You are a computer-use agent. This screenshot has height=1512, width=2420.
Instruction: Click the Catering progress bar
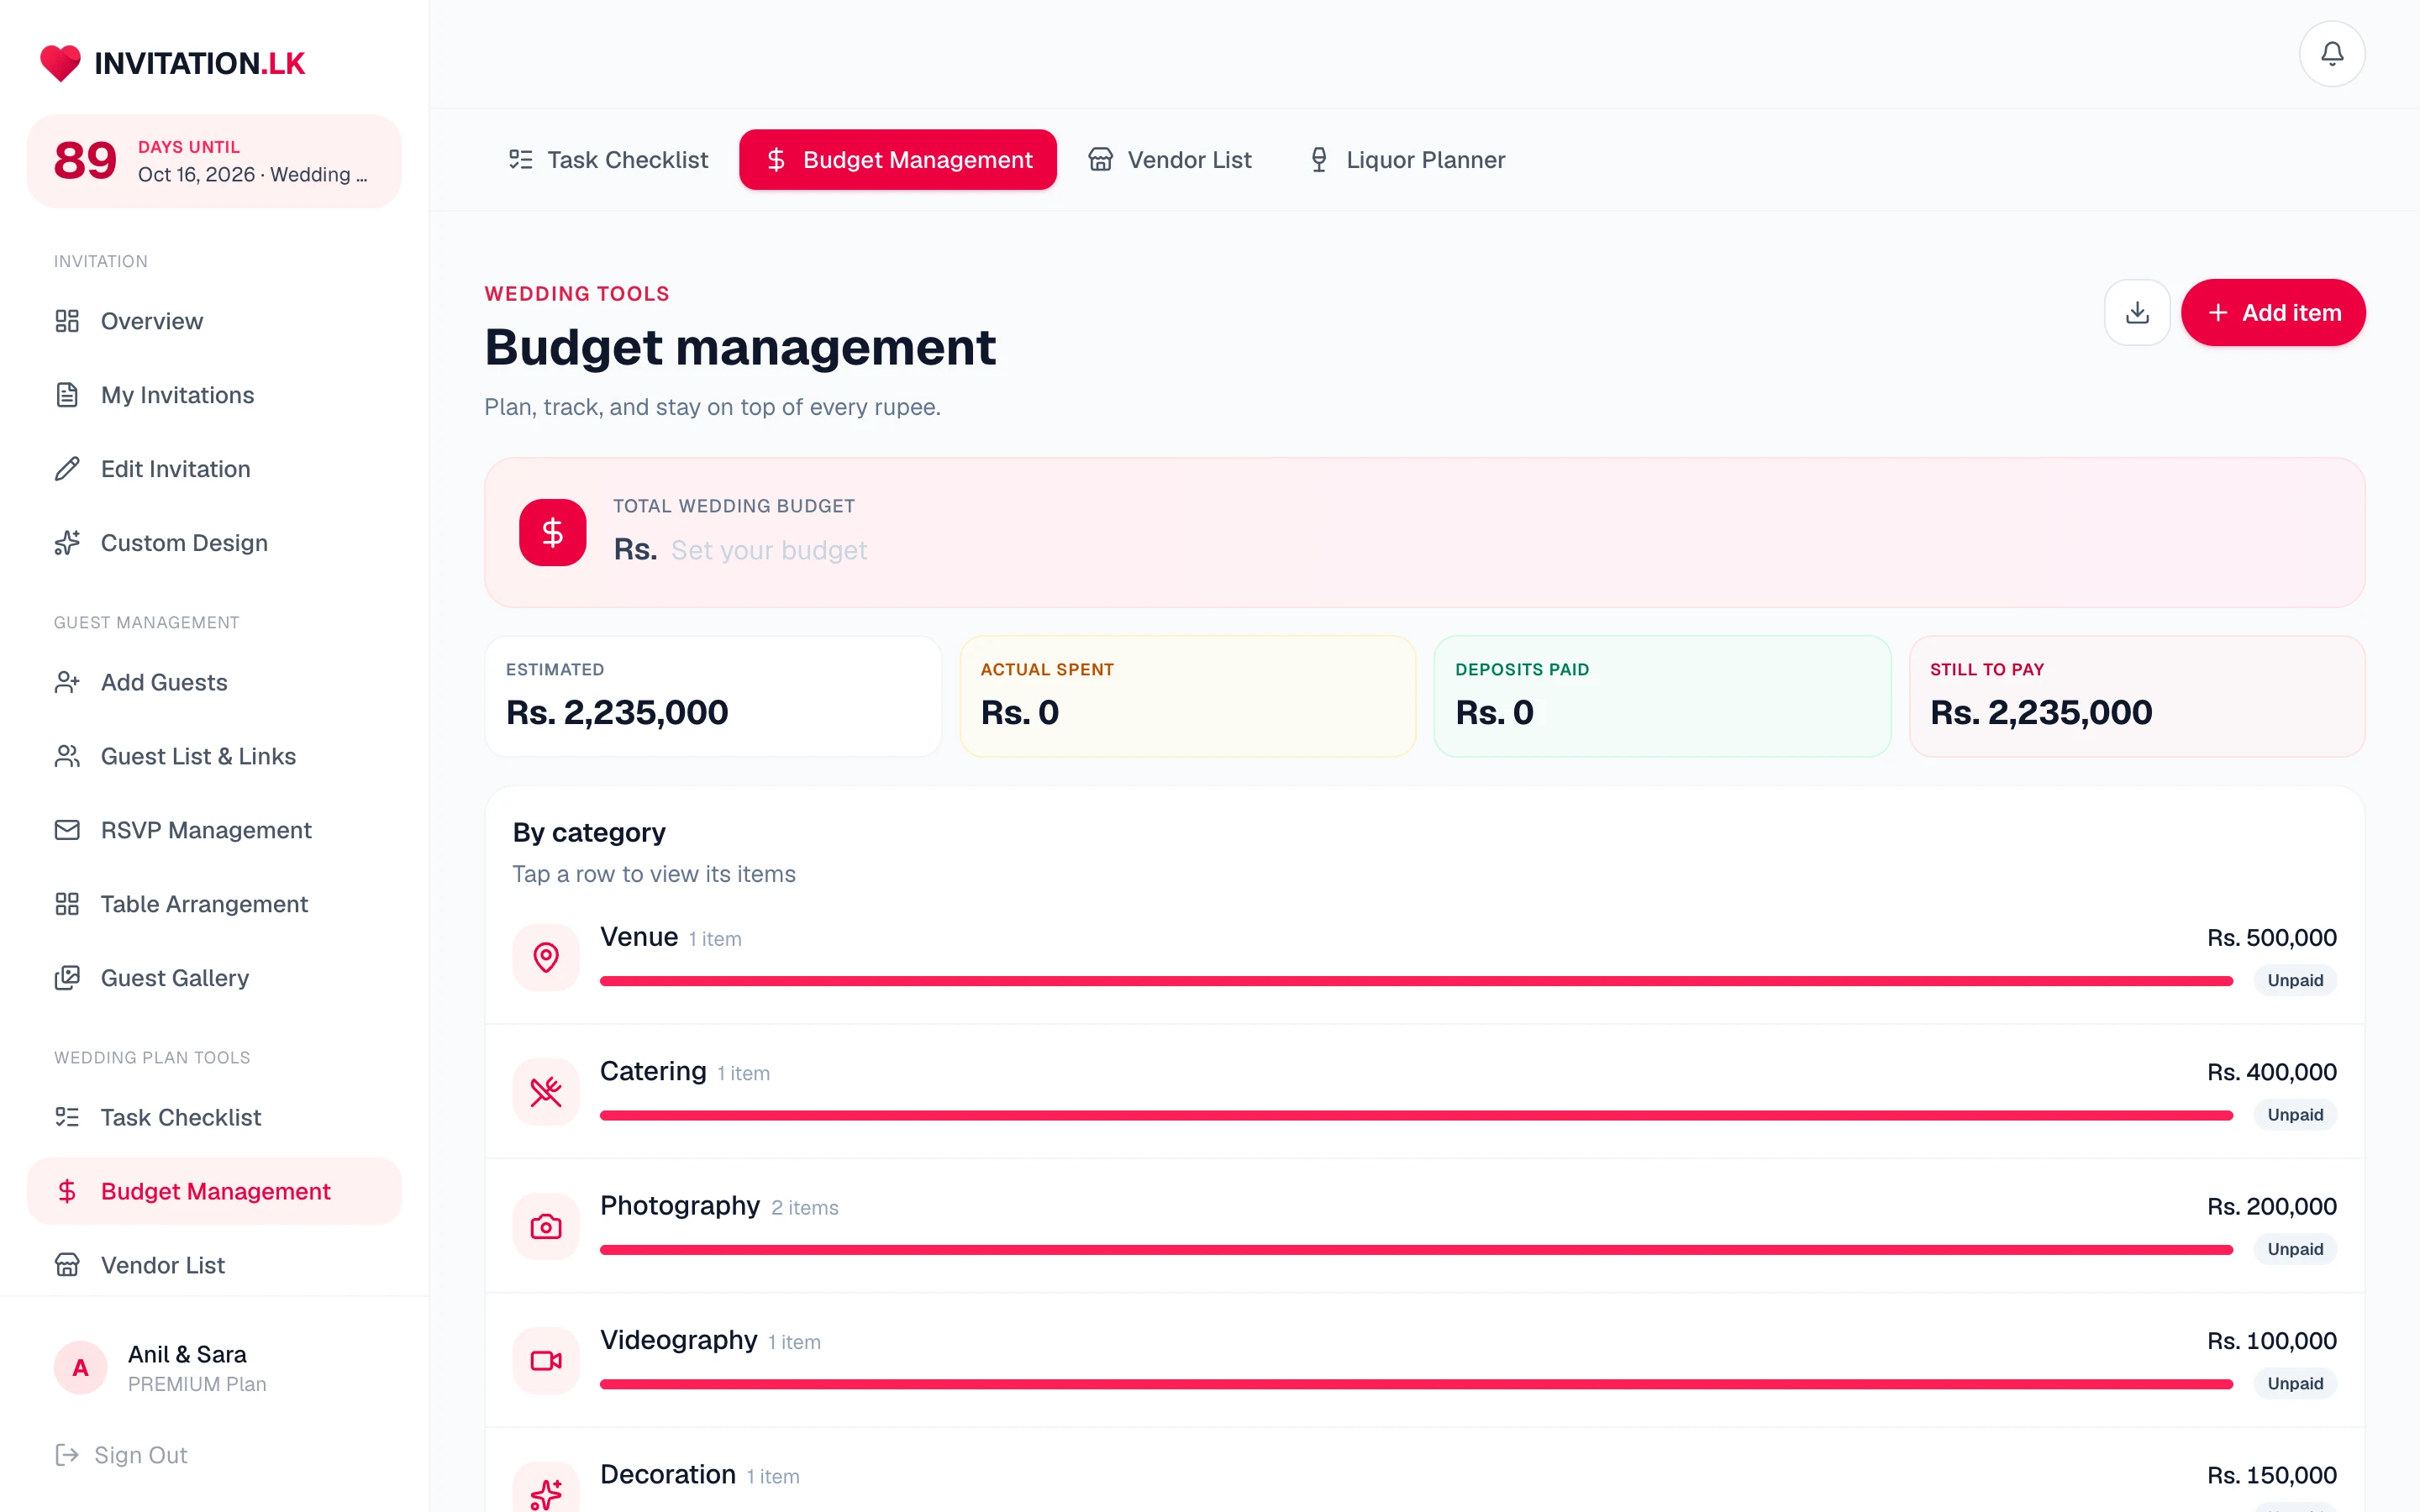(x=1416, y=1115)
